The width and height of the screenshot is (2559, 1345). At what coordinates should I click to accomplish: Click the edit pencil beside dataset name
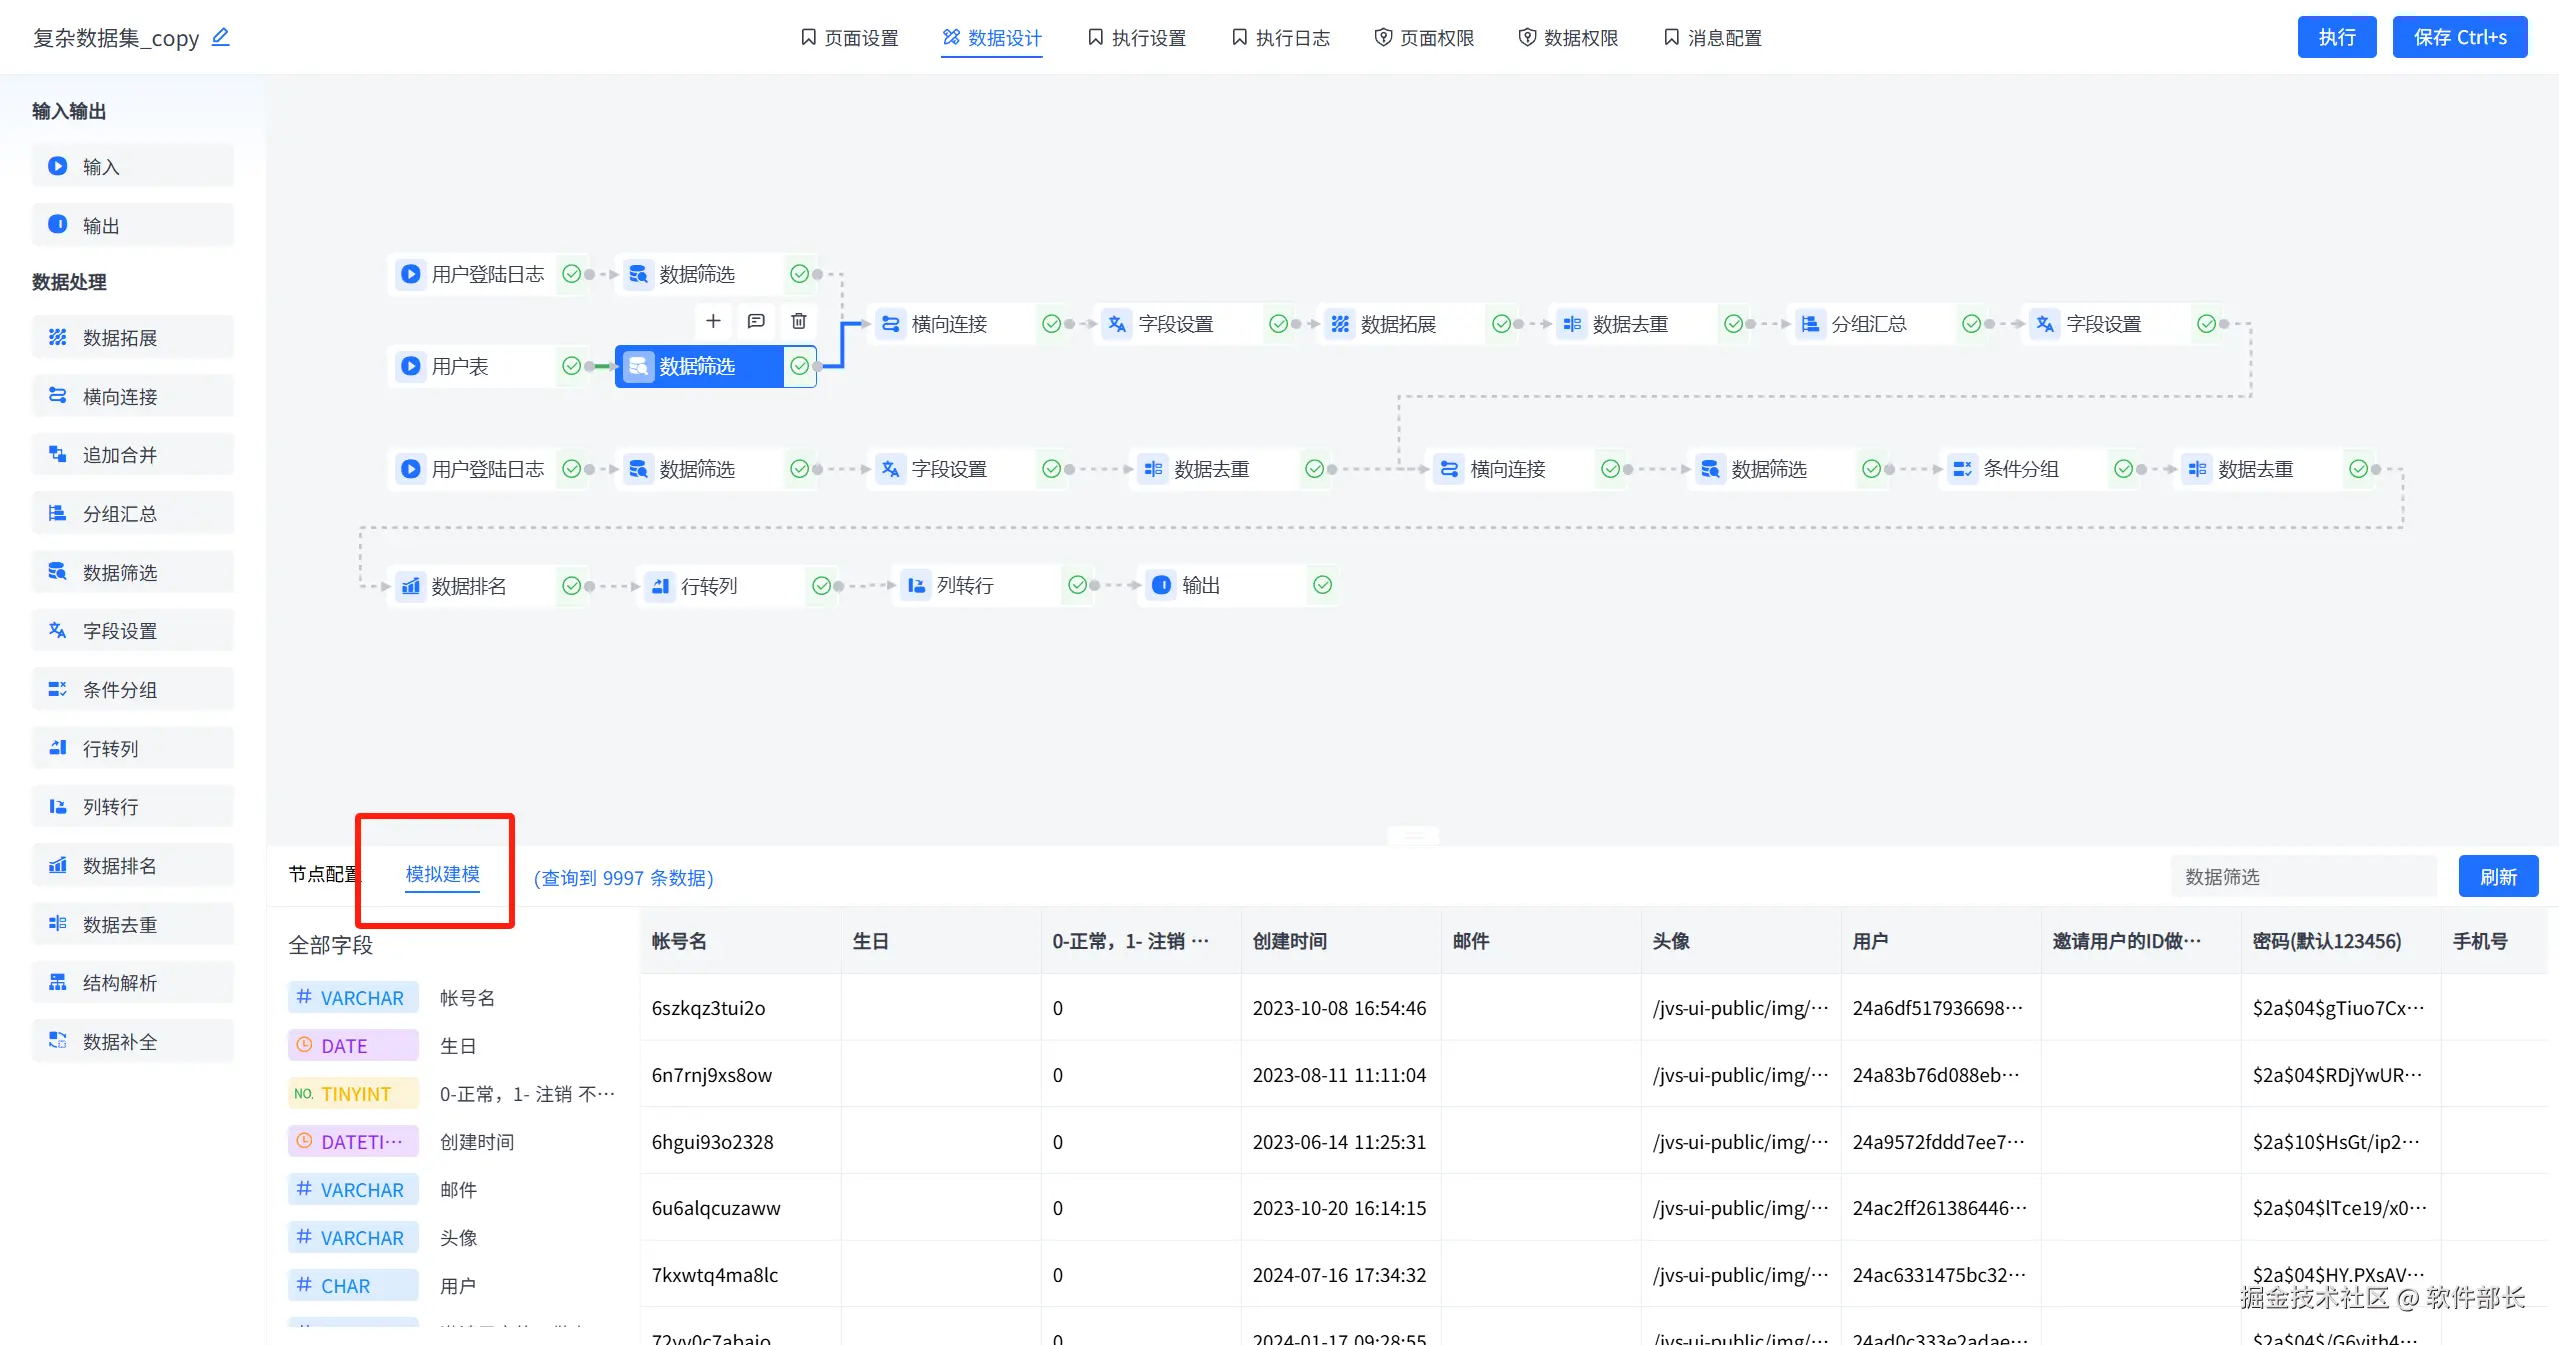[x=221, y=37]
